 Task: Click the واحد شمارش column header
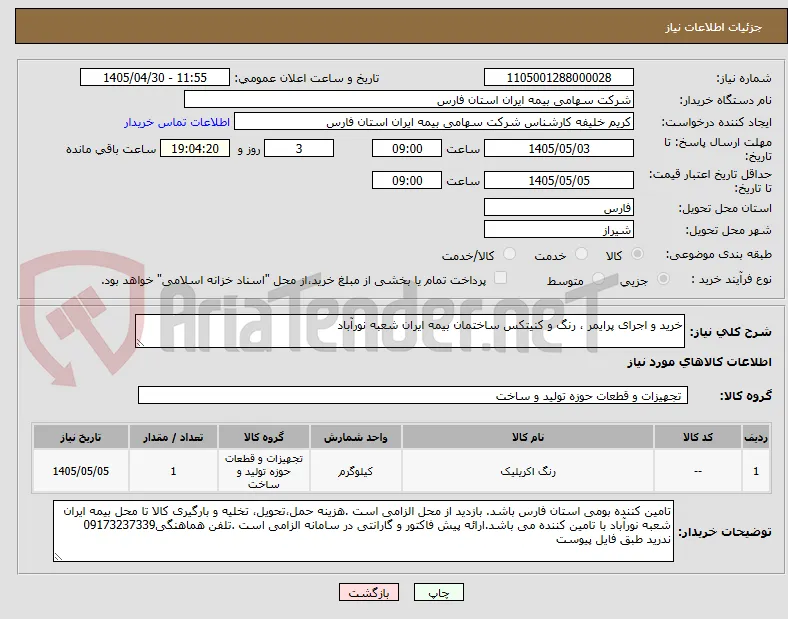(x=356, y=437)
